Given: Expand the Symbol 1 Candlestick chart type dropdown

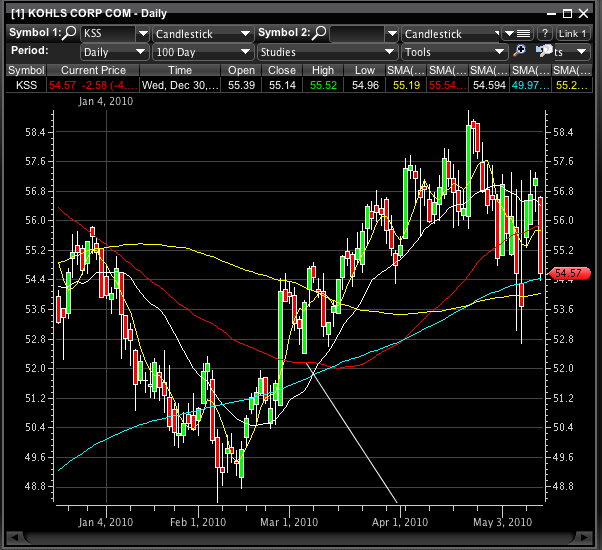Looking at the screenshot, I should pos(203,33).
